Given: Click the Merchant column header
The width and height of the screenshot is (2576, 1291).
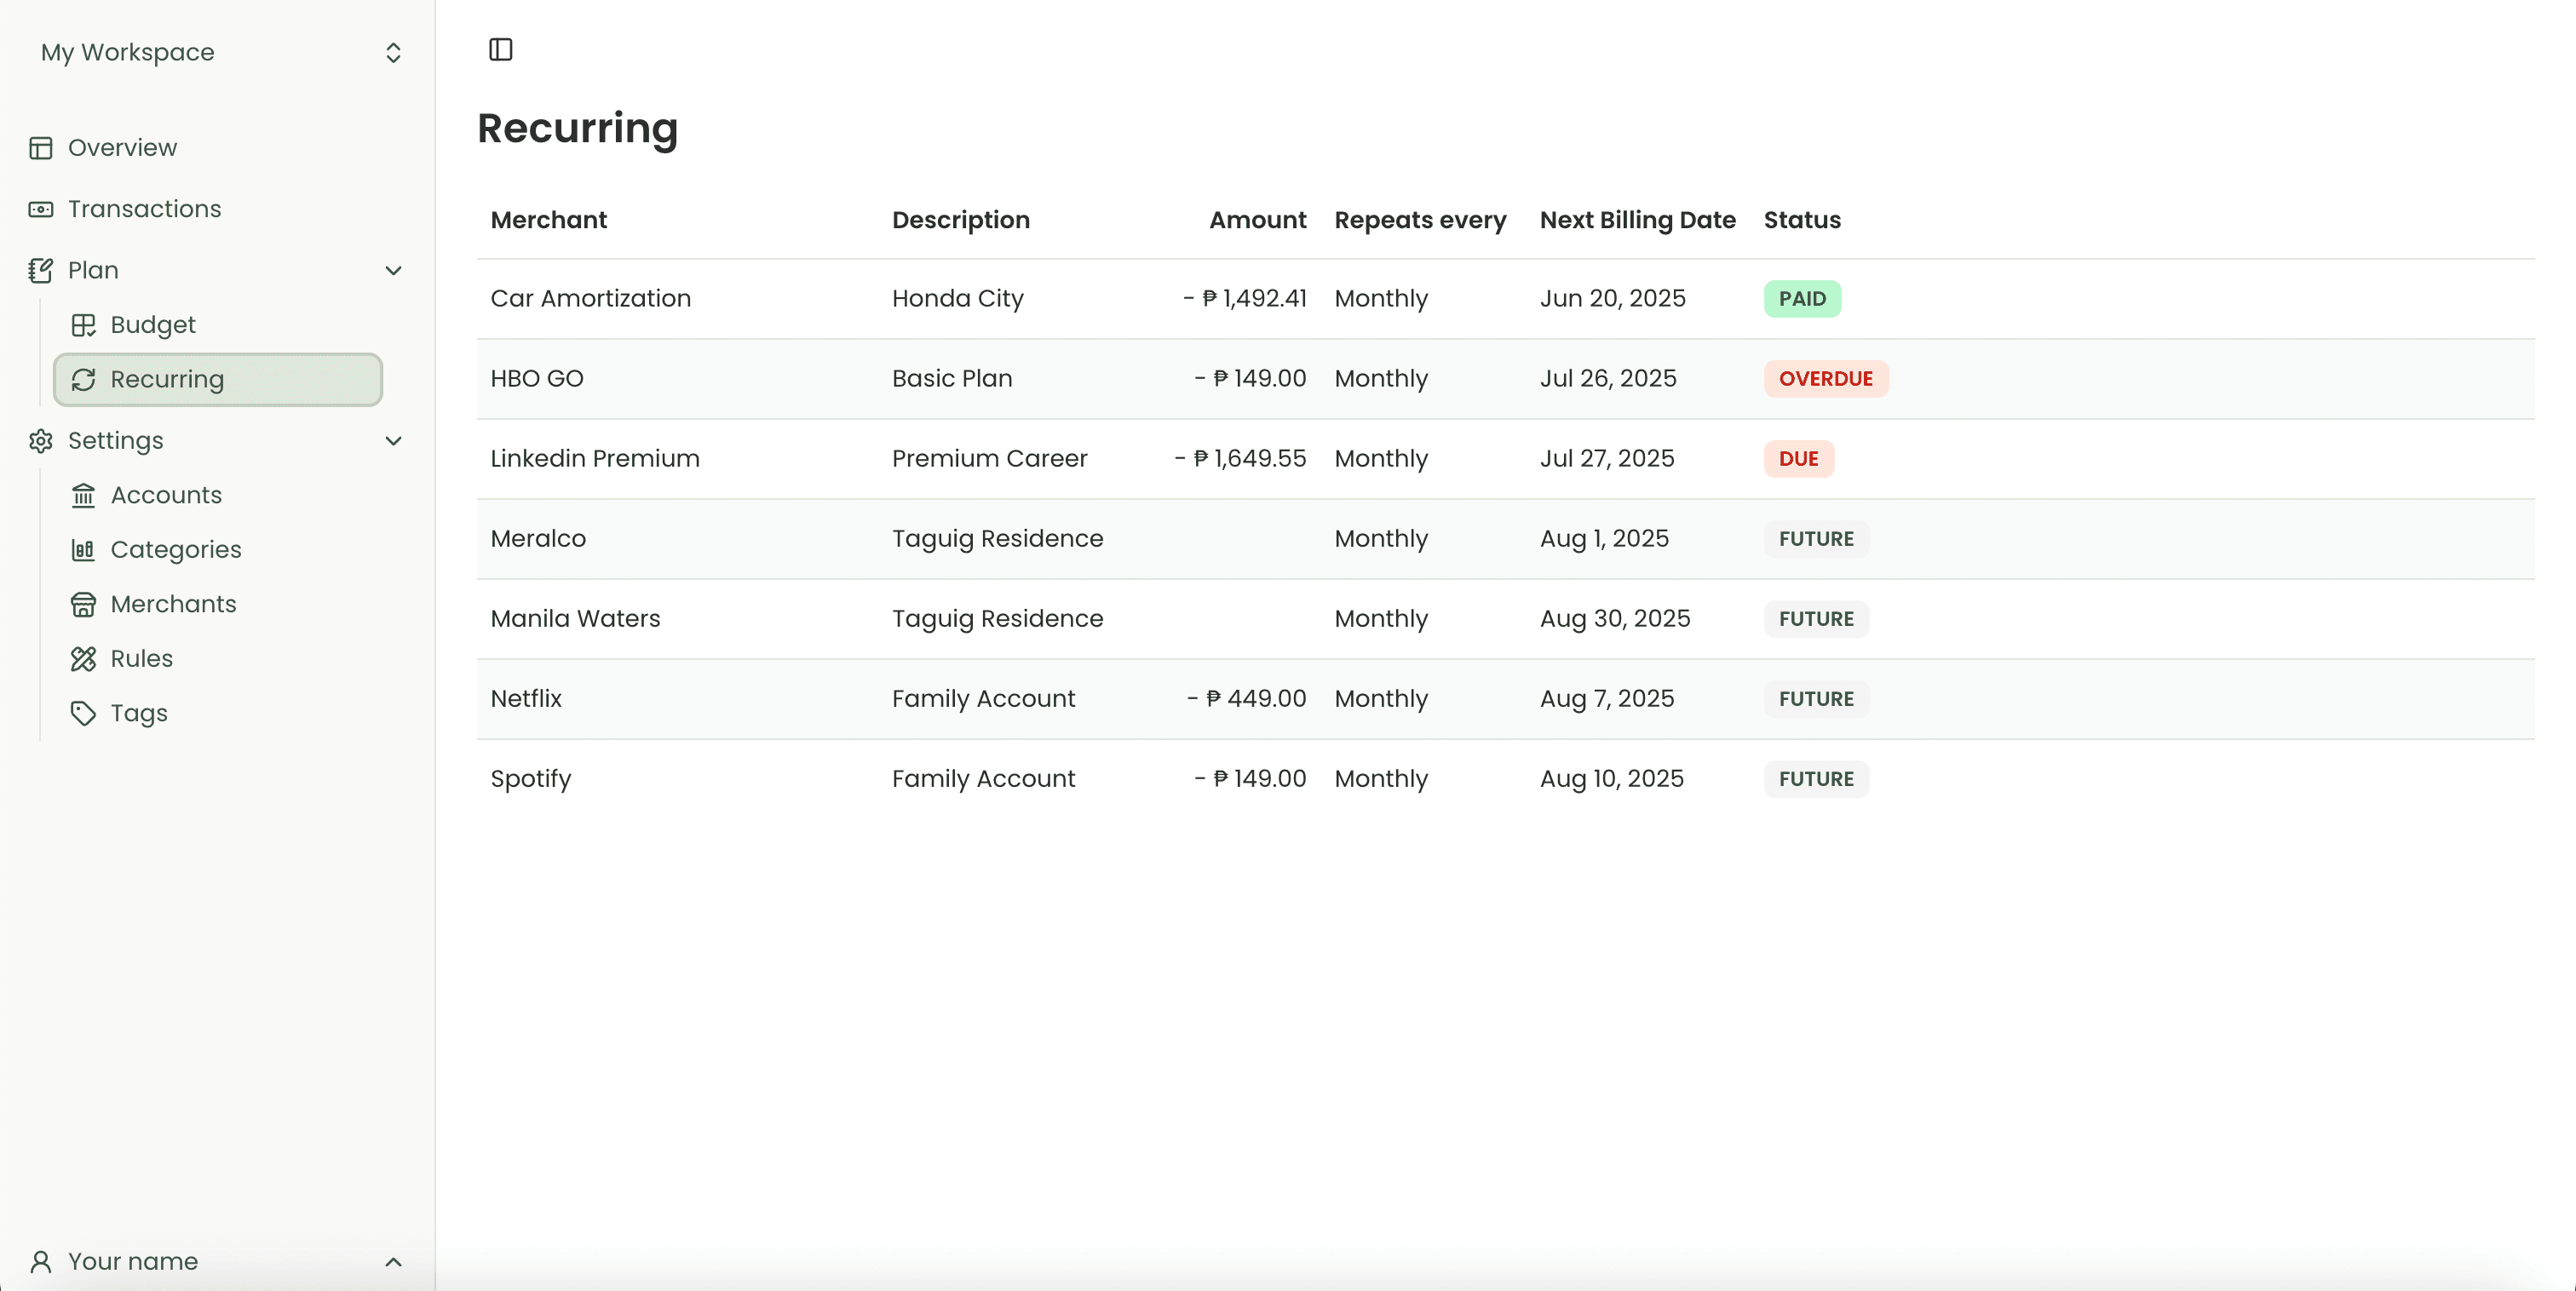Looking at the screenshot, I should (x=549, y=220).
